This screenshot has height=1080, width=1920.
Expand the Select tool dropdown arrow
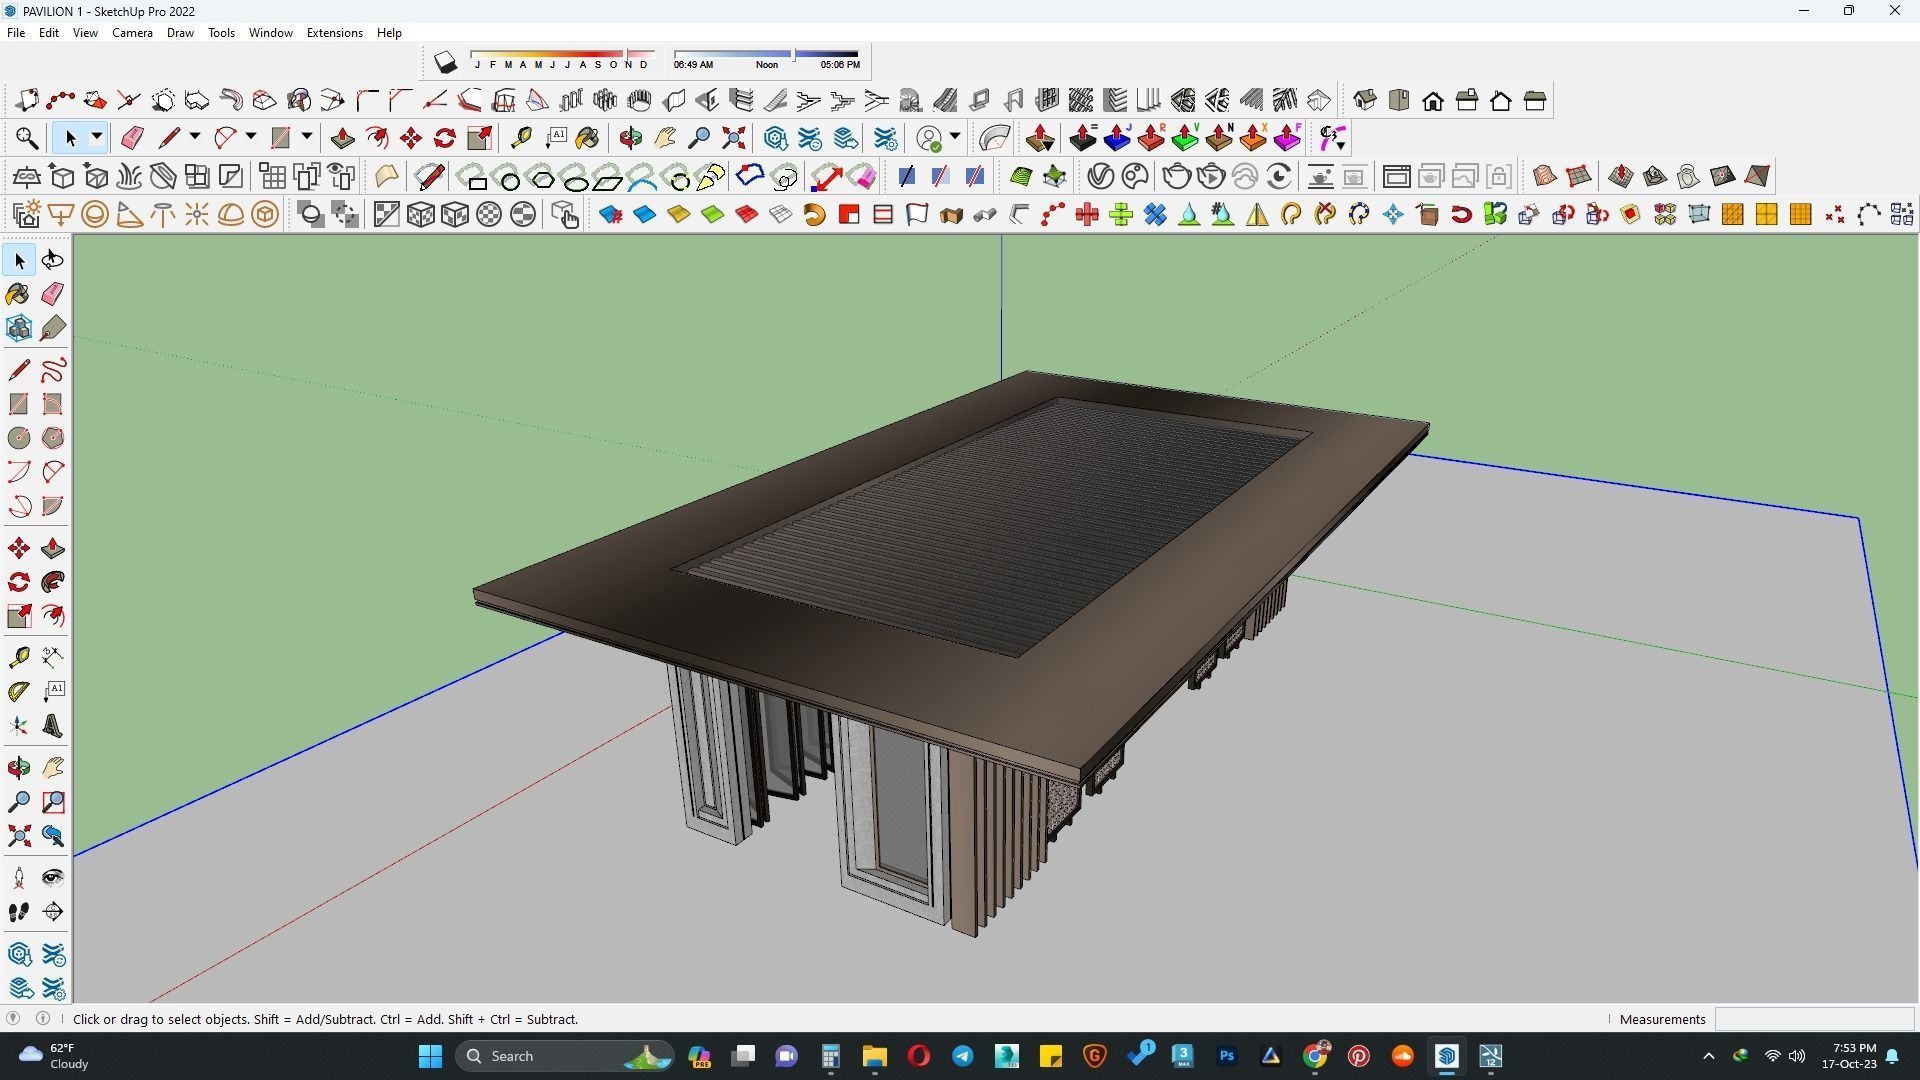[97, 137]
